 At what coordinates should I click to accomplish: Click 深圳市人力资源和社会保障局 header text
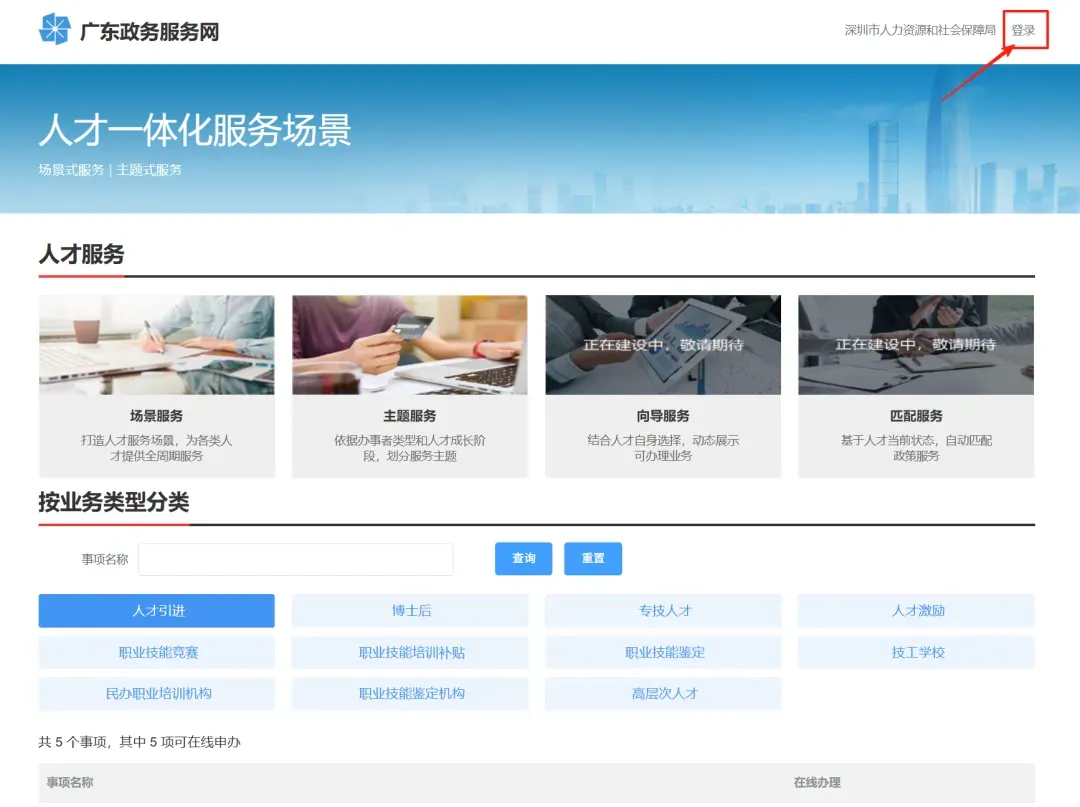[920, 30]
